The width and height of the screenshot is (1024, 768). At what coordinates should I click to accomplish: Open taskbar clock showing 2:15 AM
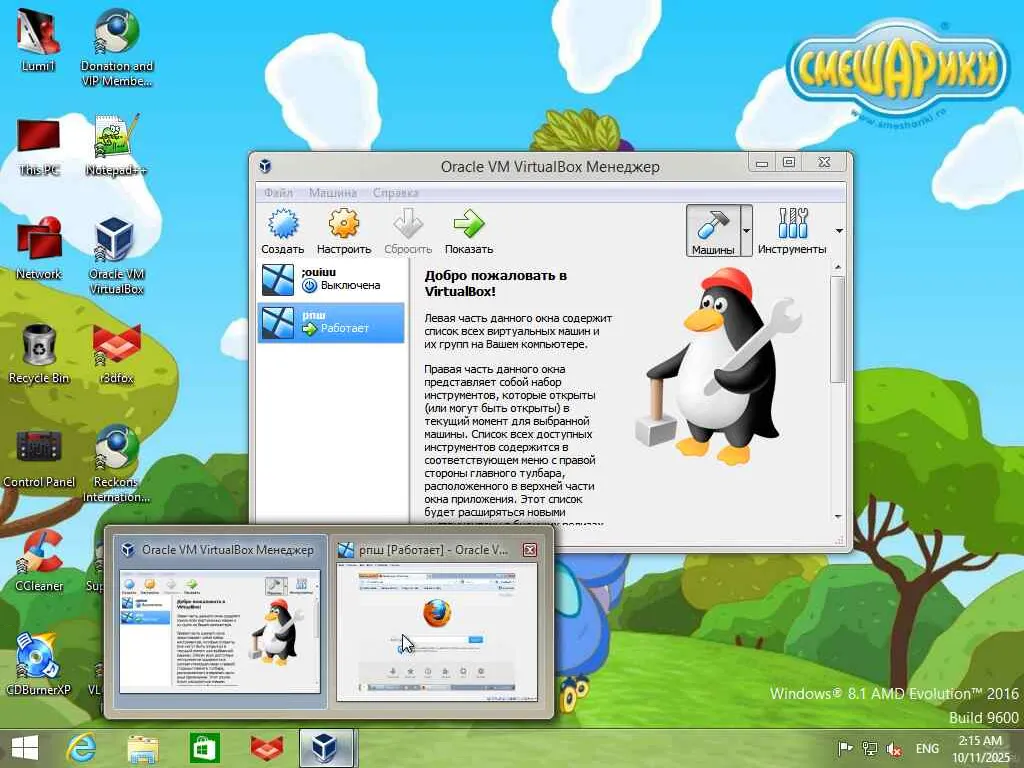click(x=980, y=749)
